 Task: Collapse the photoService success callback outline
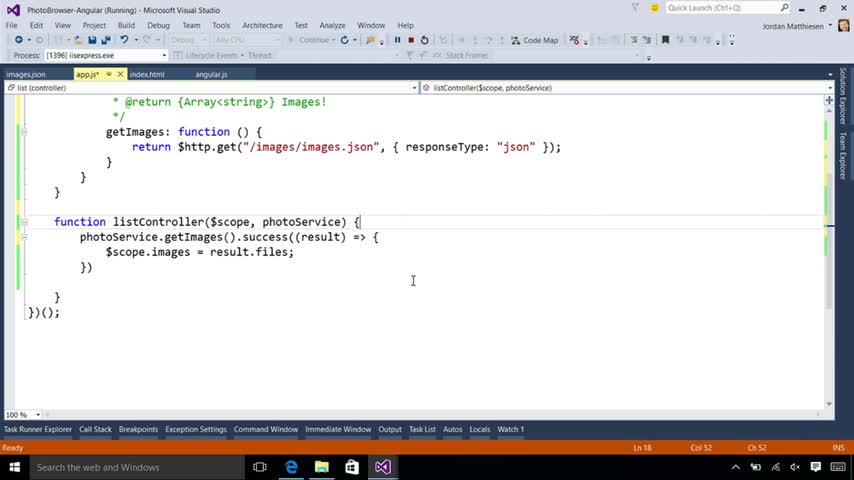[24, 237]
